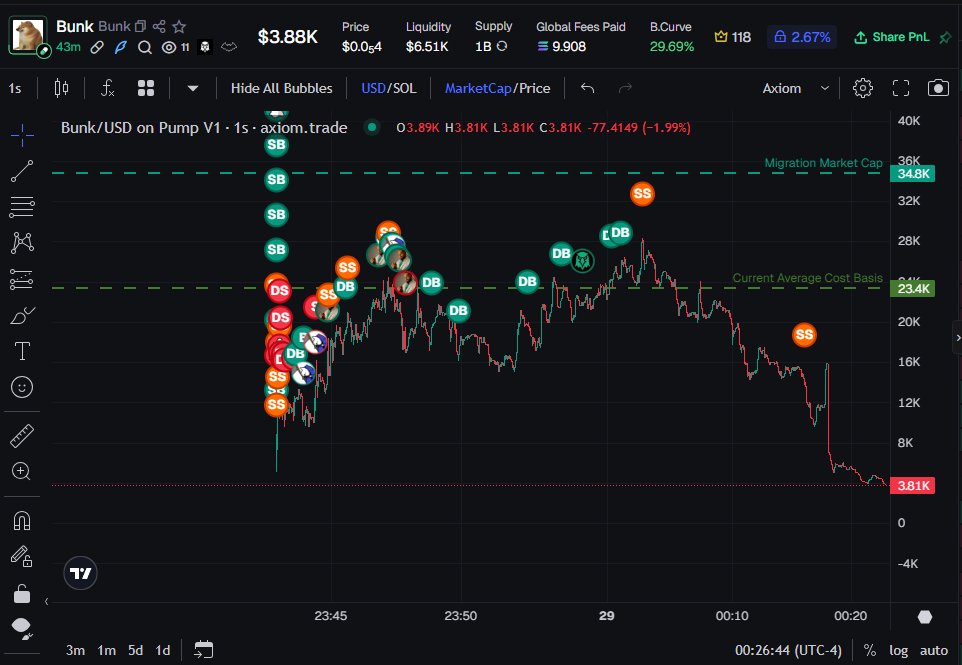Open chart settings gear
This screenshot has height=665, width=962.
click(x=863, y=88)
